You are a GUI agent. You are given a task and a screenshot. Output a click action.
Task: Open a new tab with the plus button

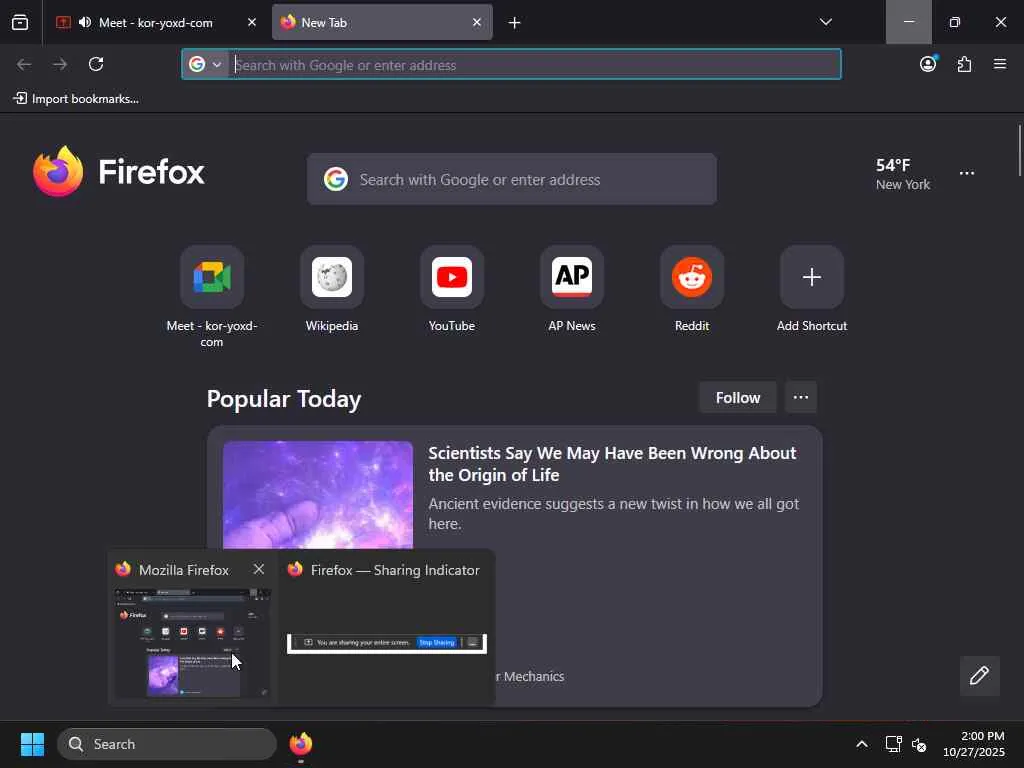[x=515, y=23]
